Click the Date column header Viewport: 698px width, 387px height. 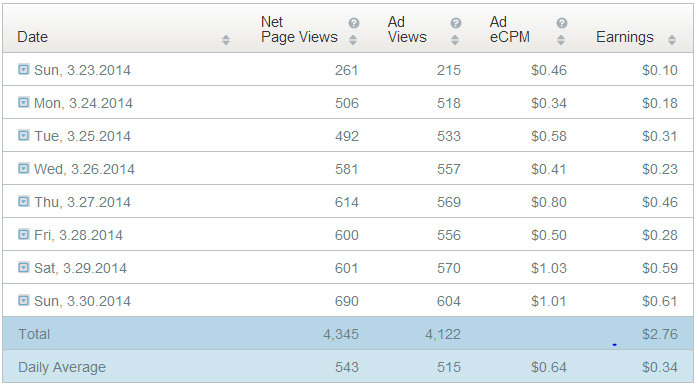click(x=32, y=37)
